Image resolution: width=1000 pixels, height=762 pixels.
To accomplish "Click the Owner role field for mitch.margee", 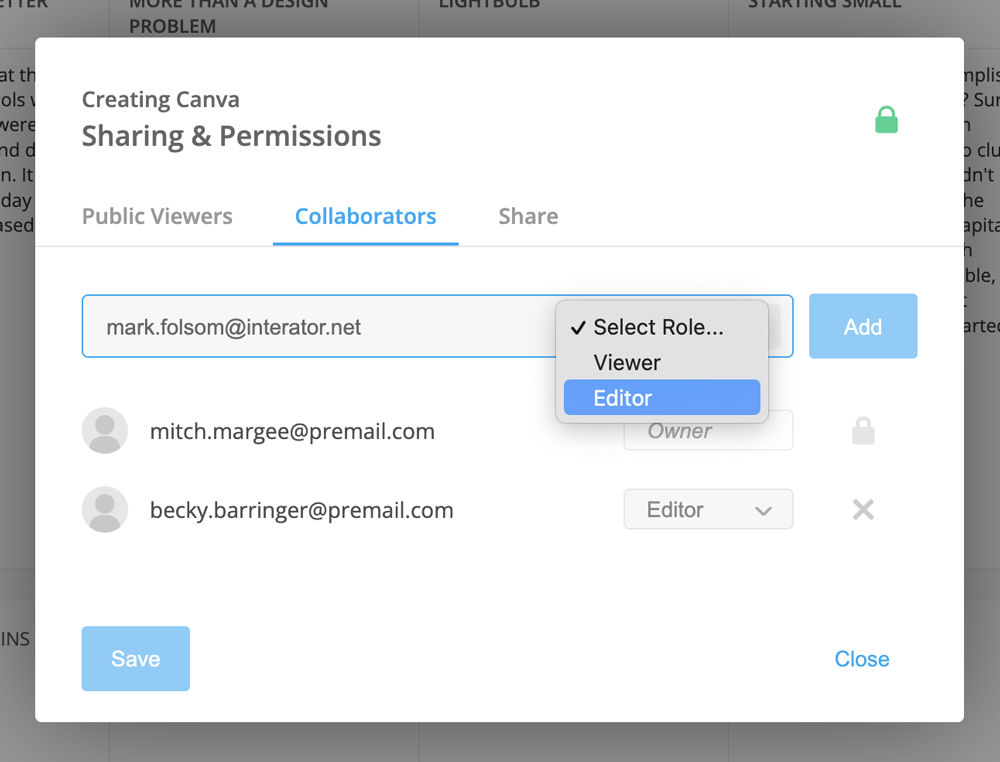I will (x=708, y=431).
